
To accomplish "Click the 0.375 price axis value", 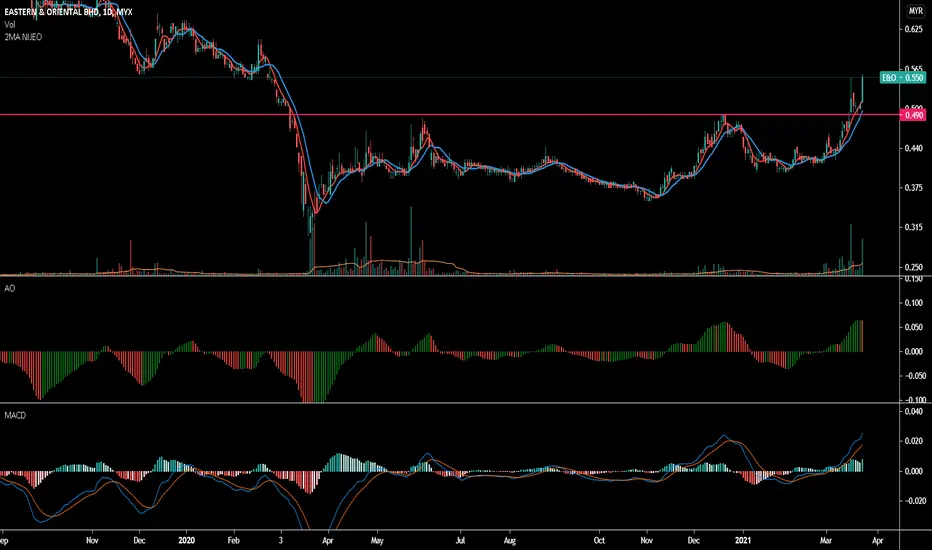I will pyautogui.click(x=914, y=187).
